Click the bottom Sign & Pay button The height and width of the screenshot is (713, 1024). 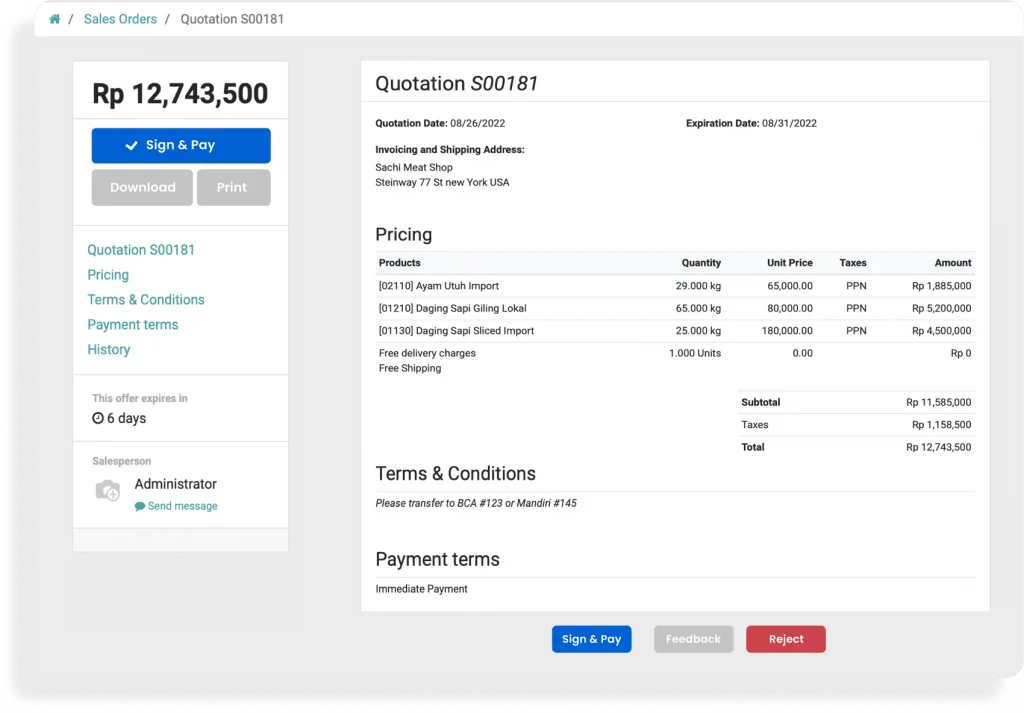[591, 639]
